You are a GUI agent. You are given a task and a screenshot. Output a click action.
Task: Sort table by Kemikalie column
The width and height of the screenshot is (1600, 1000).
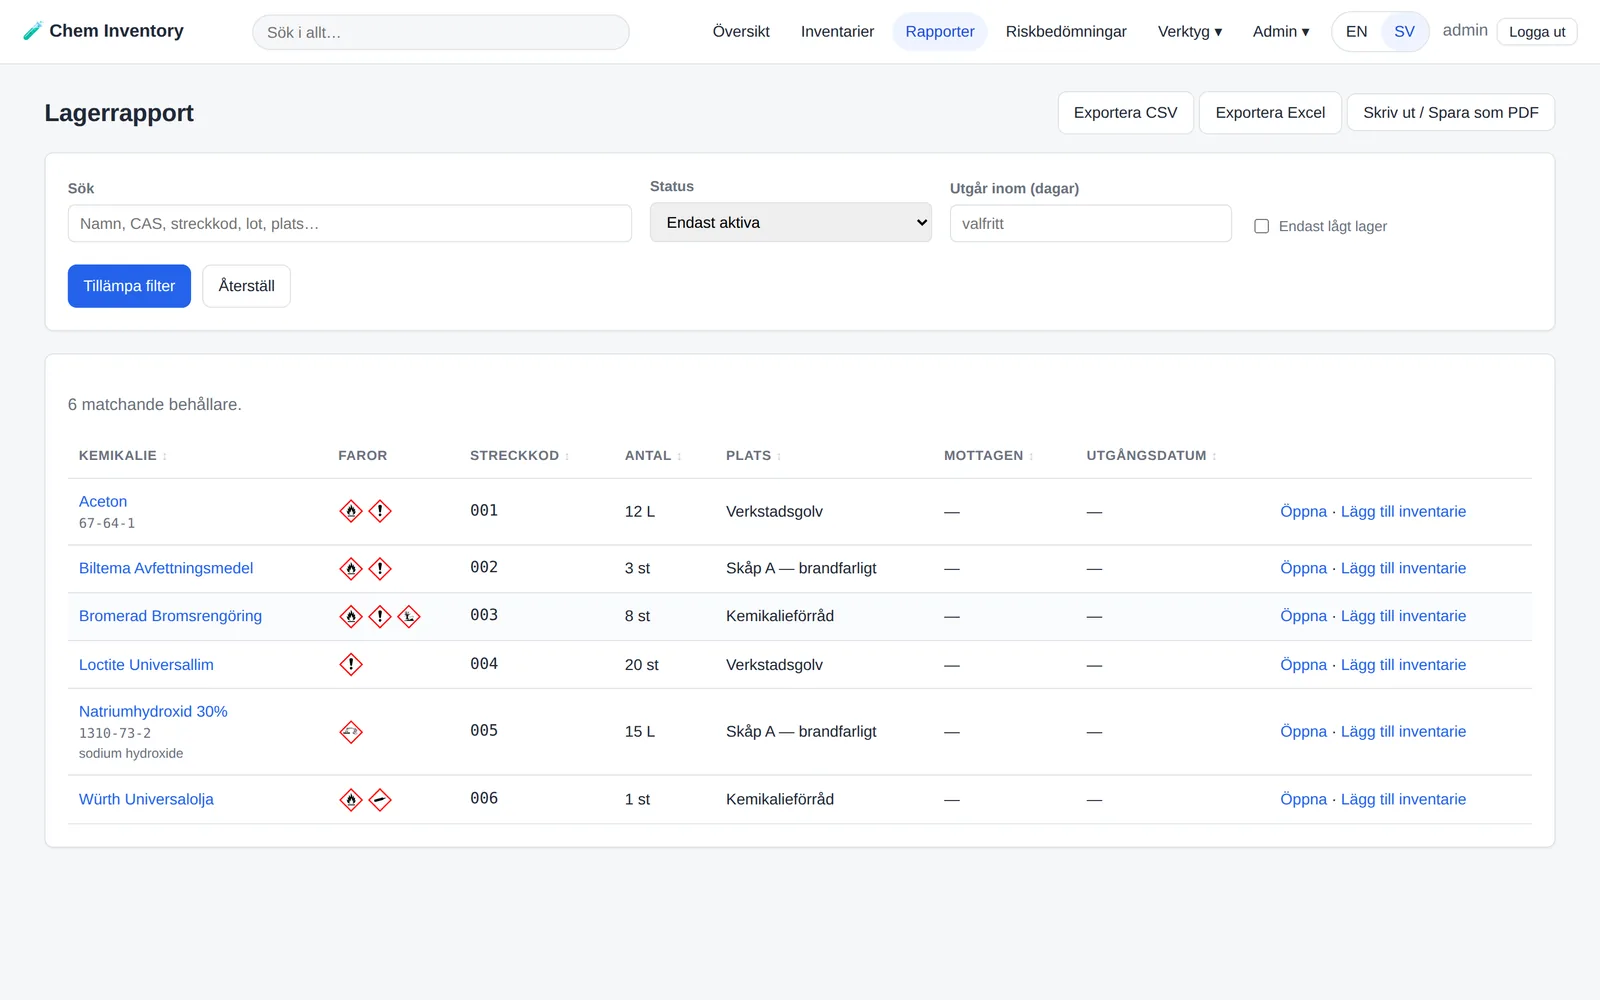pyautogui.click(x=123, y=455)
